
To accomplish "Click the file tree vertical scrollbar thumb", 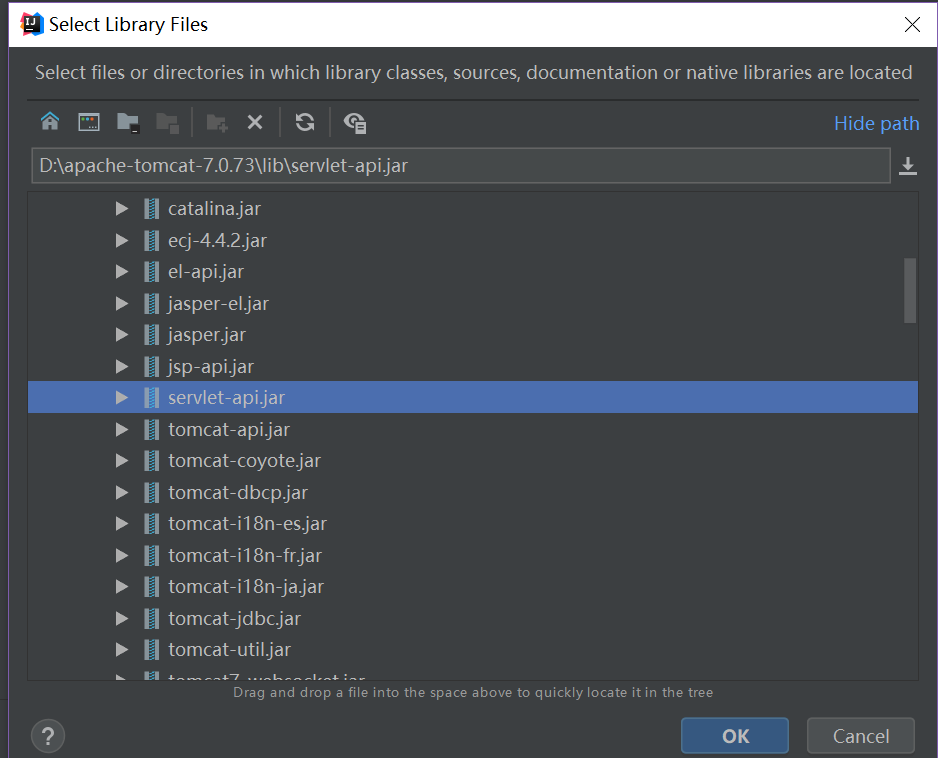I will (x=910, y=291).
